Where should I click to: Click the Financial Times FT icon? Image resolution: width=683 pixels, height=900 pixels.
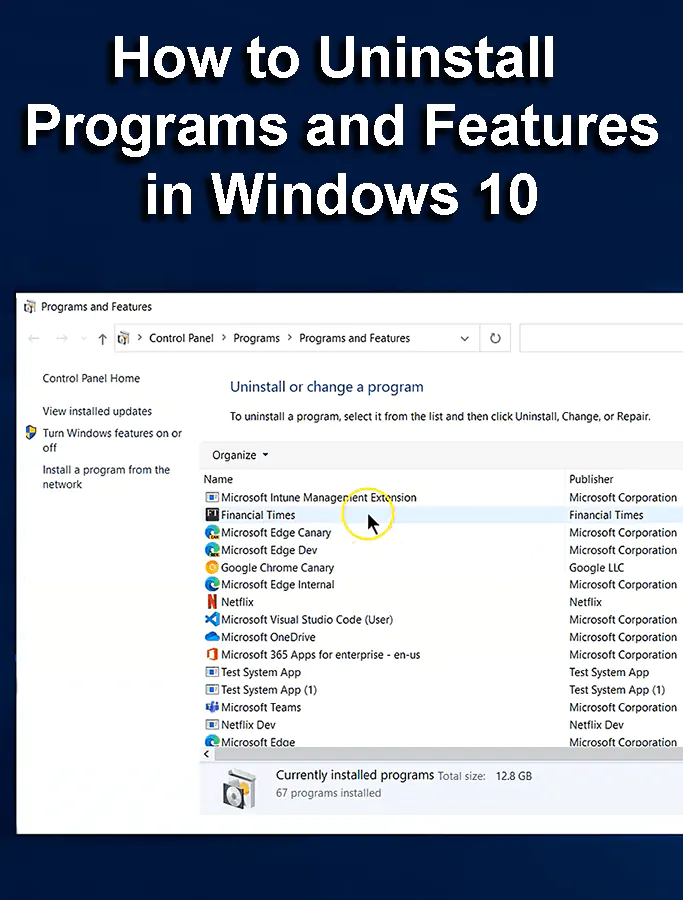point(212,514)
